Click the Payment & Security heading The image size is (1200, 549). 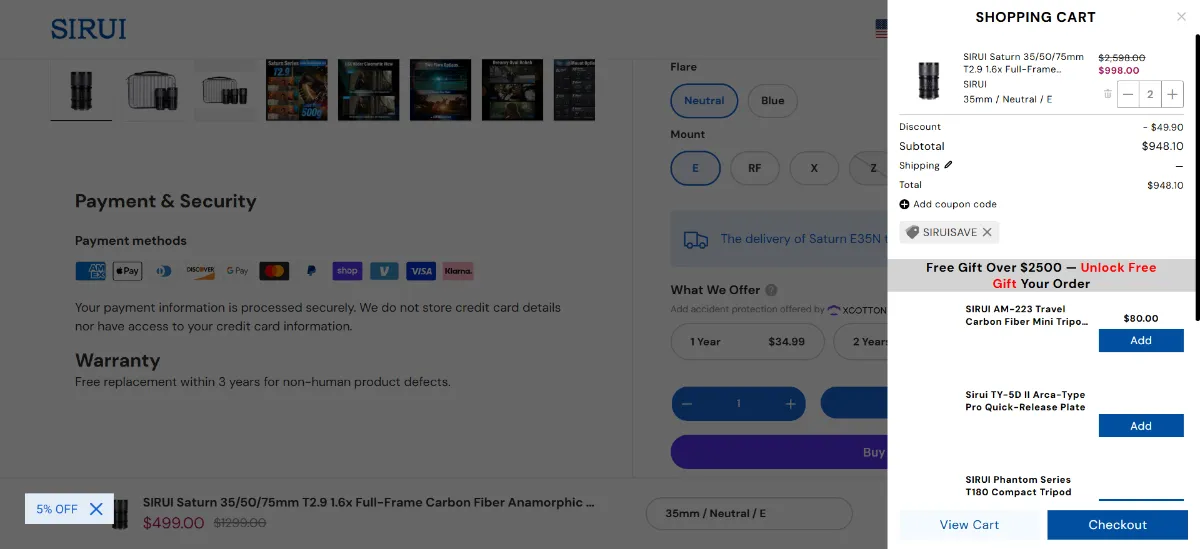coord(166,201)
